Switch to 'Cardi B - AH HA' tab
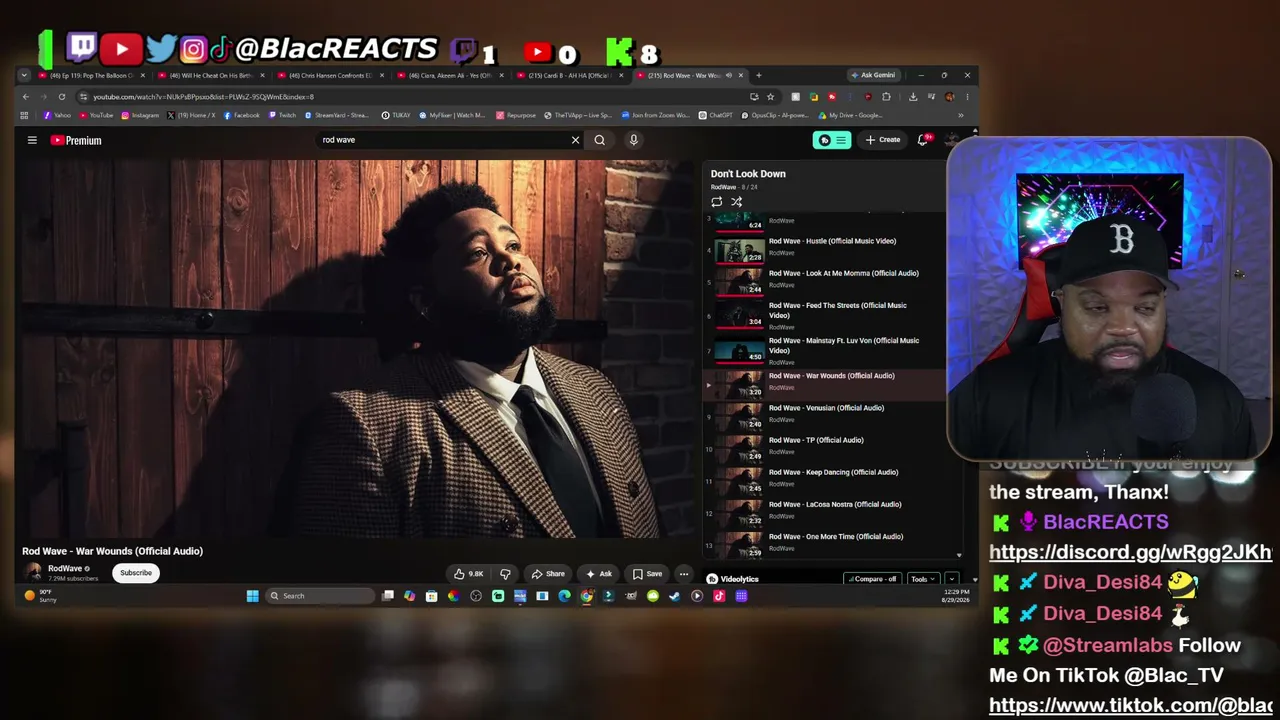 [x=570, y=75]
